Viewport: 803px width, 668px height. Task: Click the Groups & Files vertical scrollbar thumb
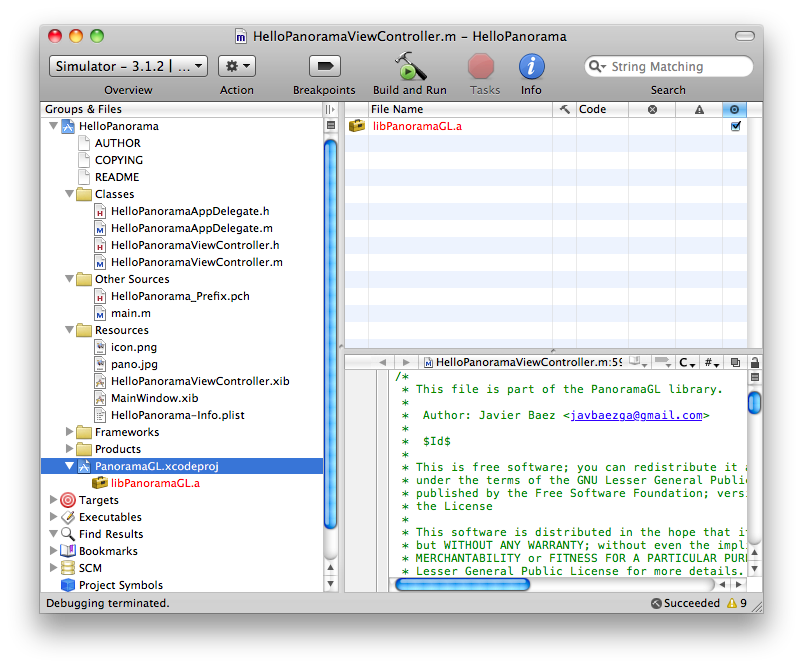pyautogui.click(x=331, y=334)
